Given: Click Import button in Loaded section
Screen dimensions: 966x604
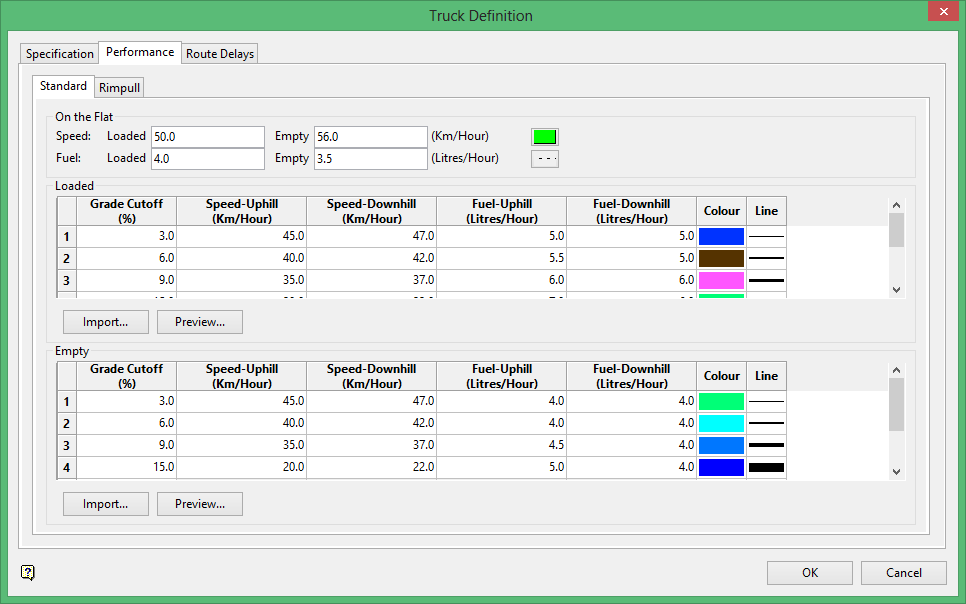Looking at the screenshot, I should coord(106,322).
